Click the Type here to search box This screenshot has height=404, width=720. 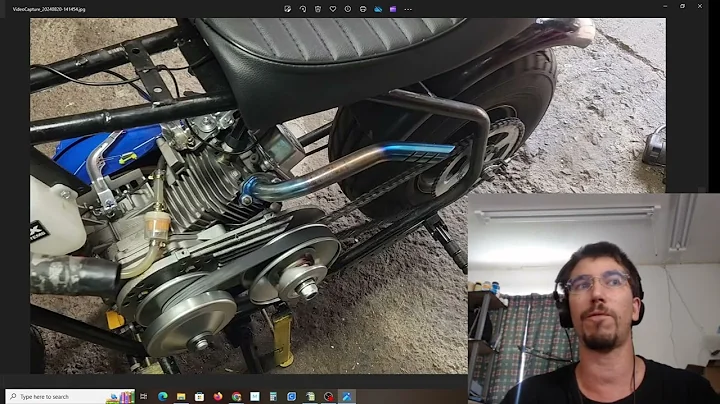(x=70, y=396)
